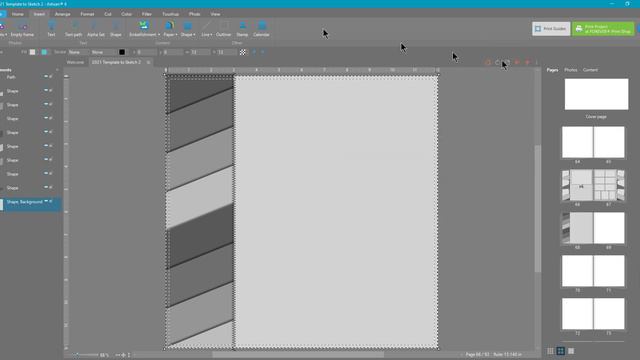Open the Color ribbon tab

(x=126, y=14)
